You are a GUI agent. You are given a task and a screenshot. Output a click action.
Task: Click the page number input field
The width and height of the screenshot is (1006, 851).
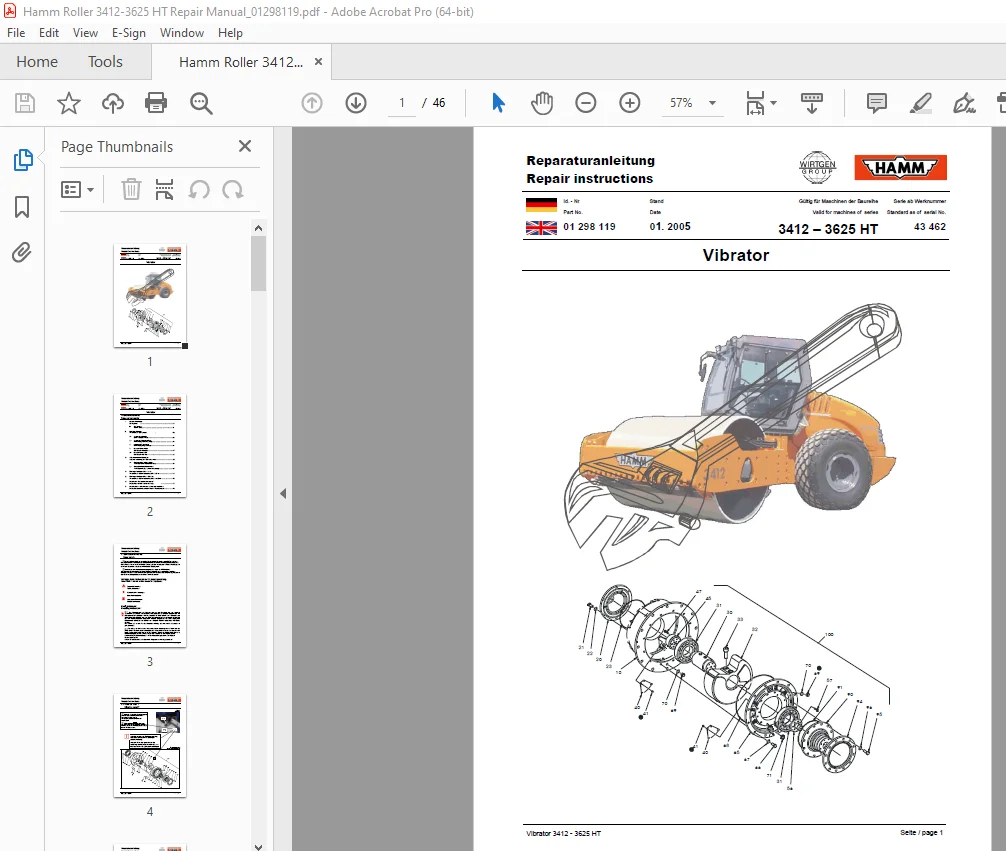click(402, 103)
